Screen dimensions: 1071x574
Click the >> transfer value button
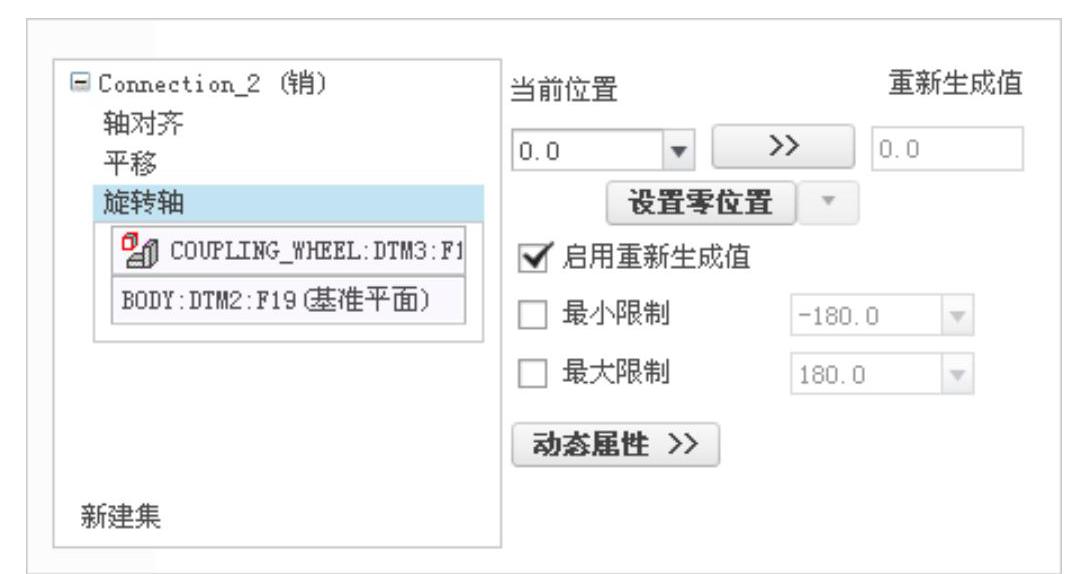coord(783,146)
